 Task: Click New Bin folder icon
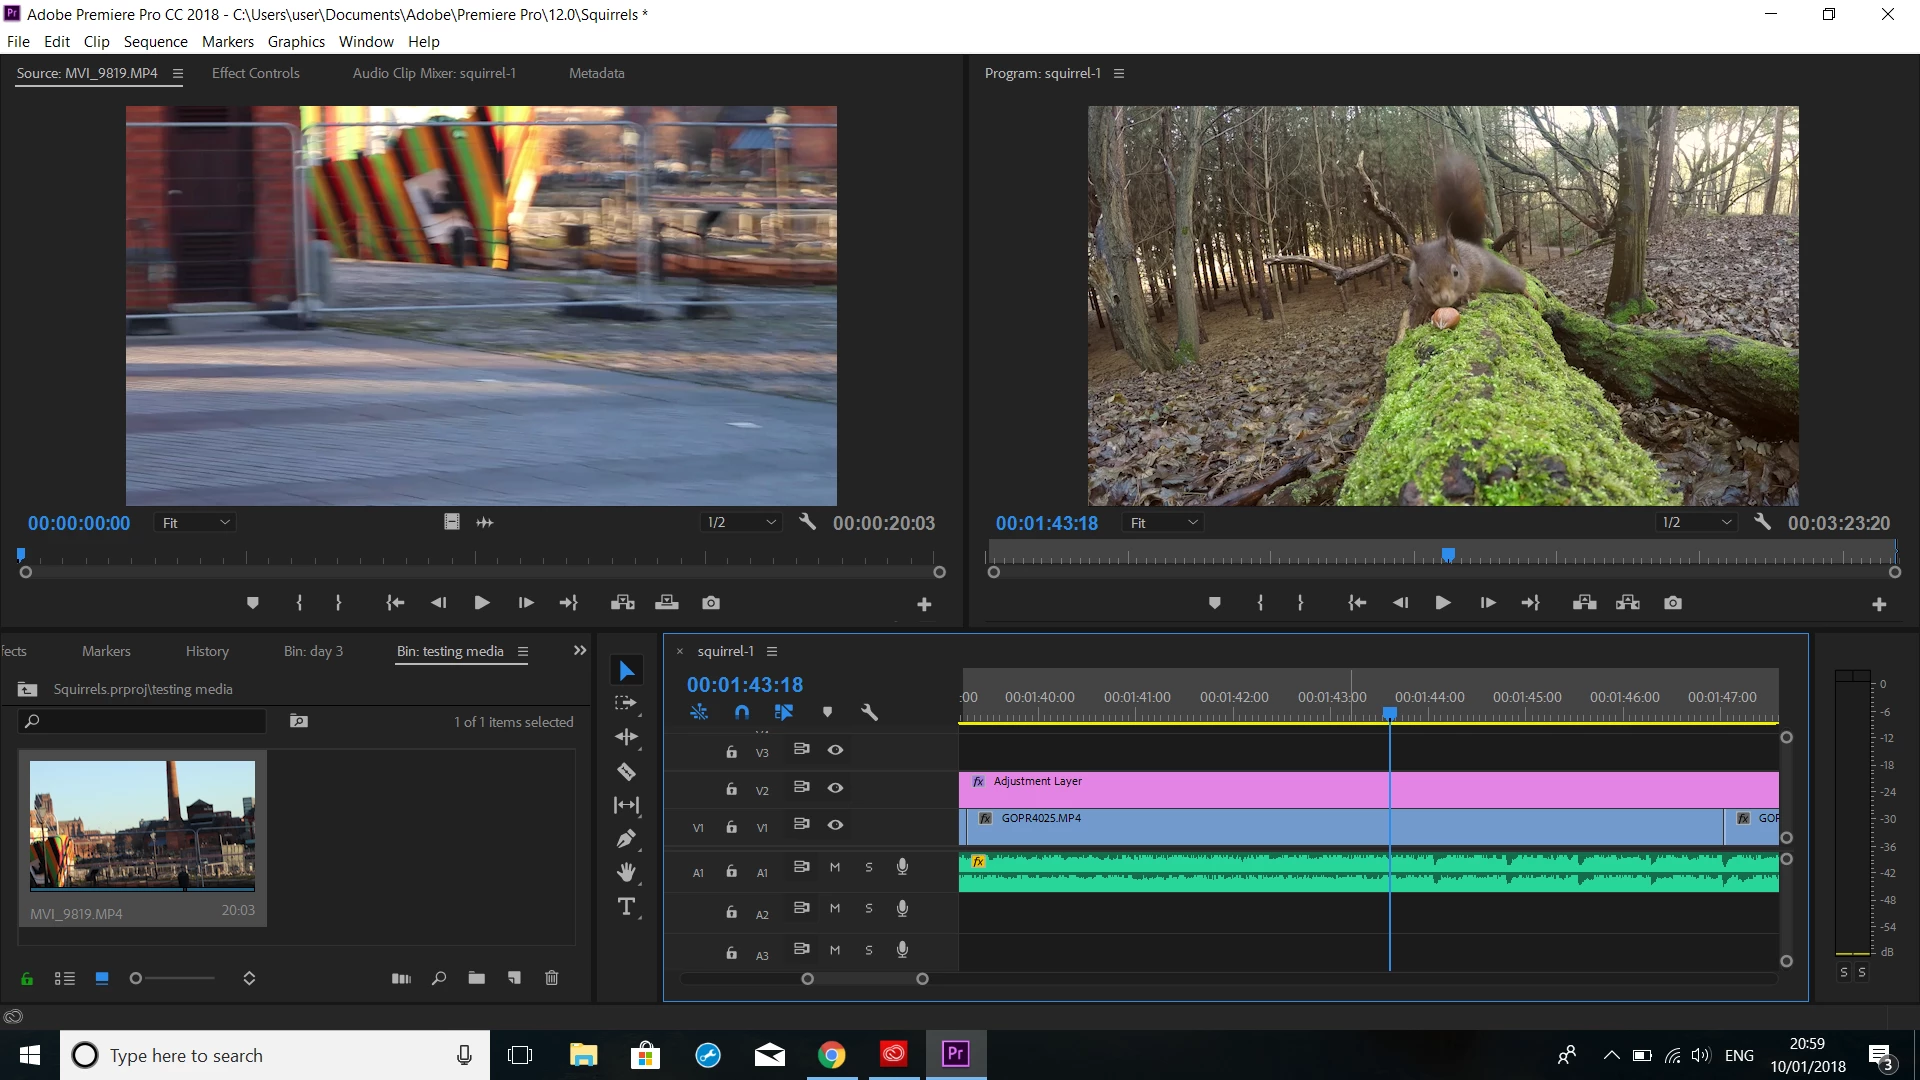(476, 978)
